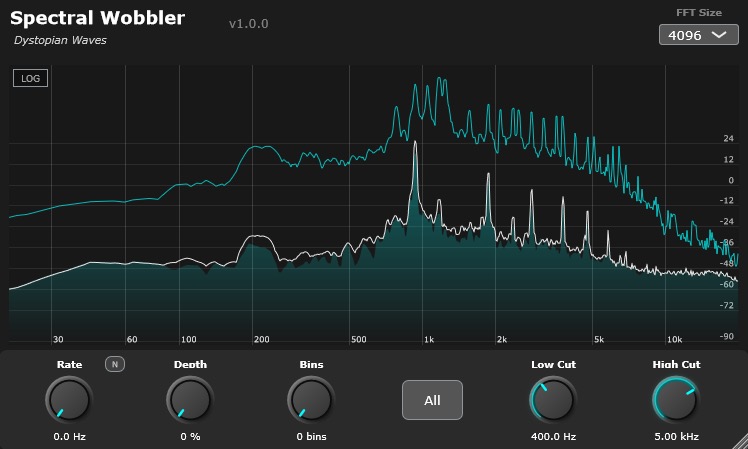This screenshot has width=748, height=449.
Task: Click the 400.0 Hz low cut value
Action: (553, 436)
